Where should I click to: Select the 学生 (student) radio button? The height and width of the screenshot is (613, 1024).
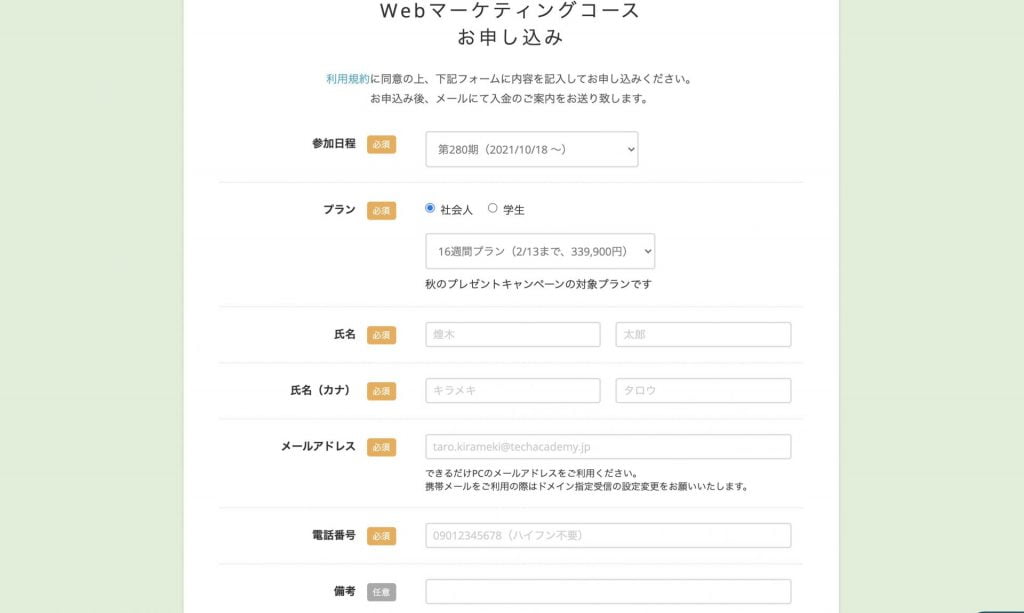[x=491, y=209]
